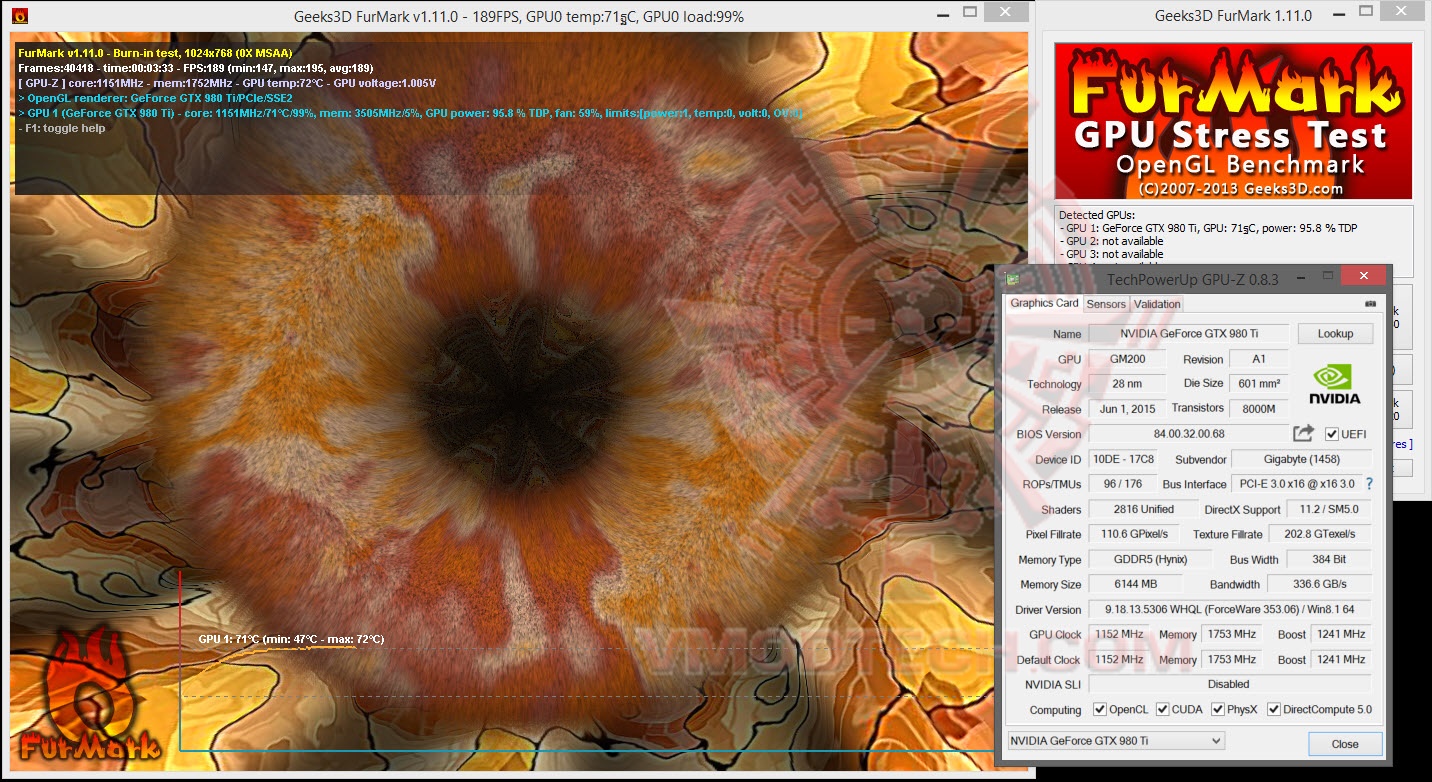Image resolution: width=1432 pixels, height=782 pixels.
Task: Toggle the CUDA checkbox
Action: click(1163, 709)
